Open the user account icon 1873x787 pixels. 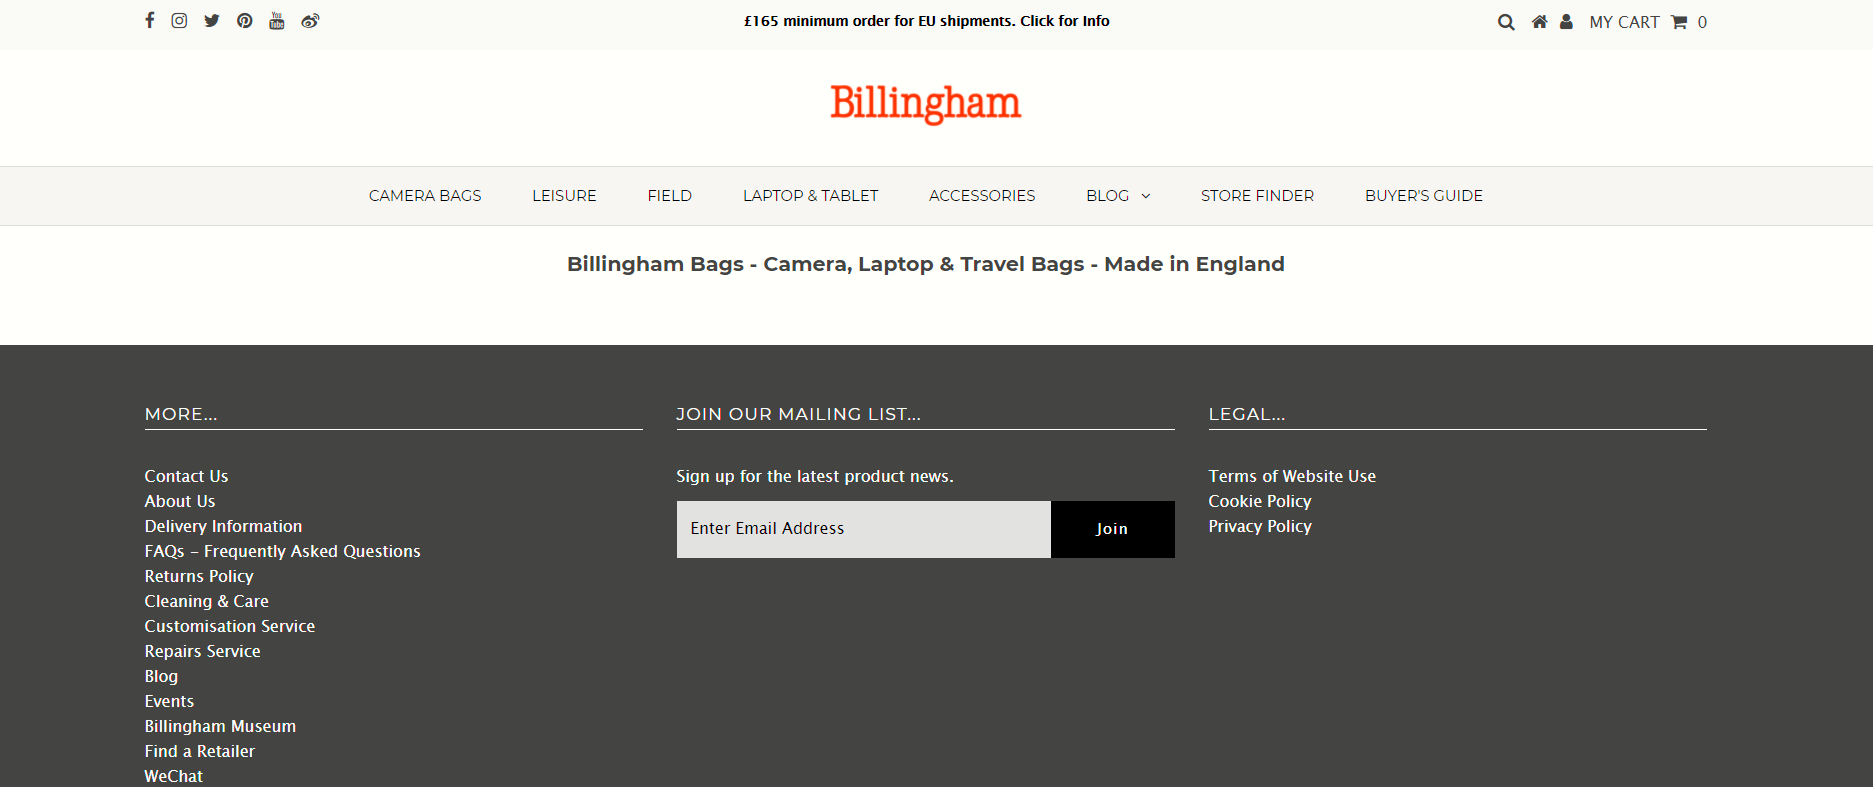tap(1566, 21)
